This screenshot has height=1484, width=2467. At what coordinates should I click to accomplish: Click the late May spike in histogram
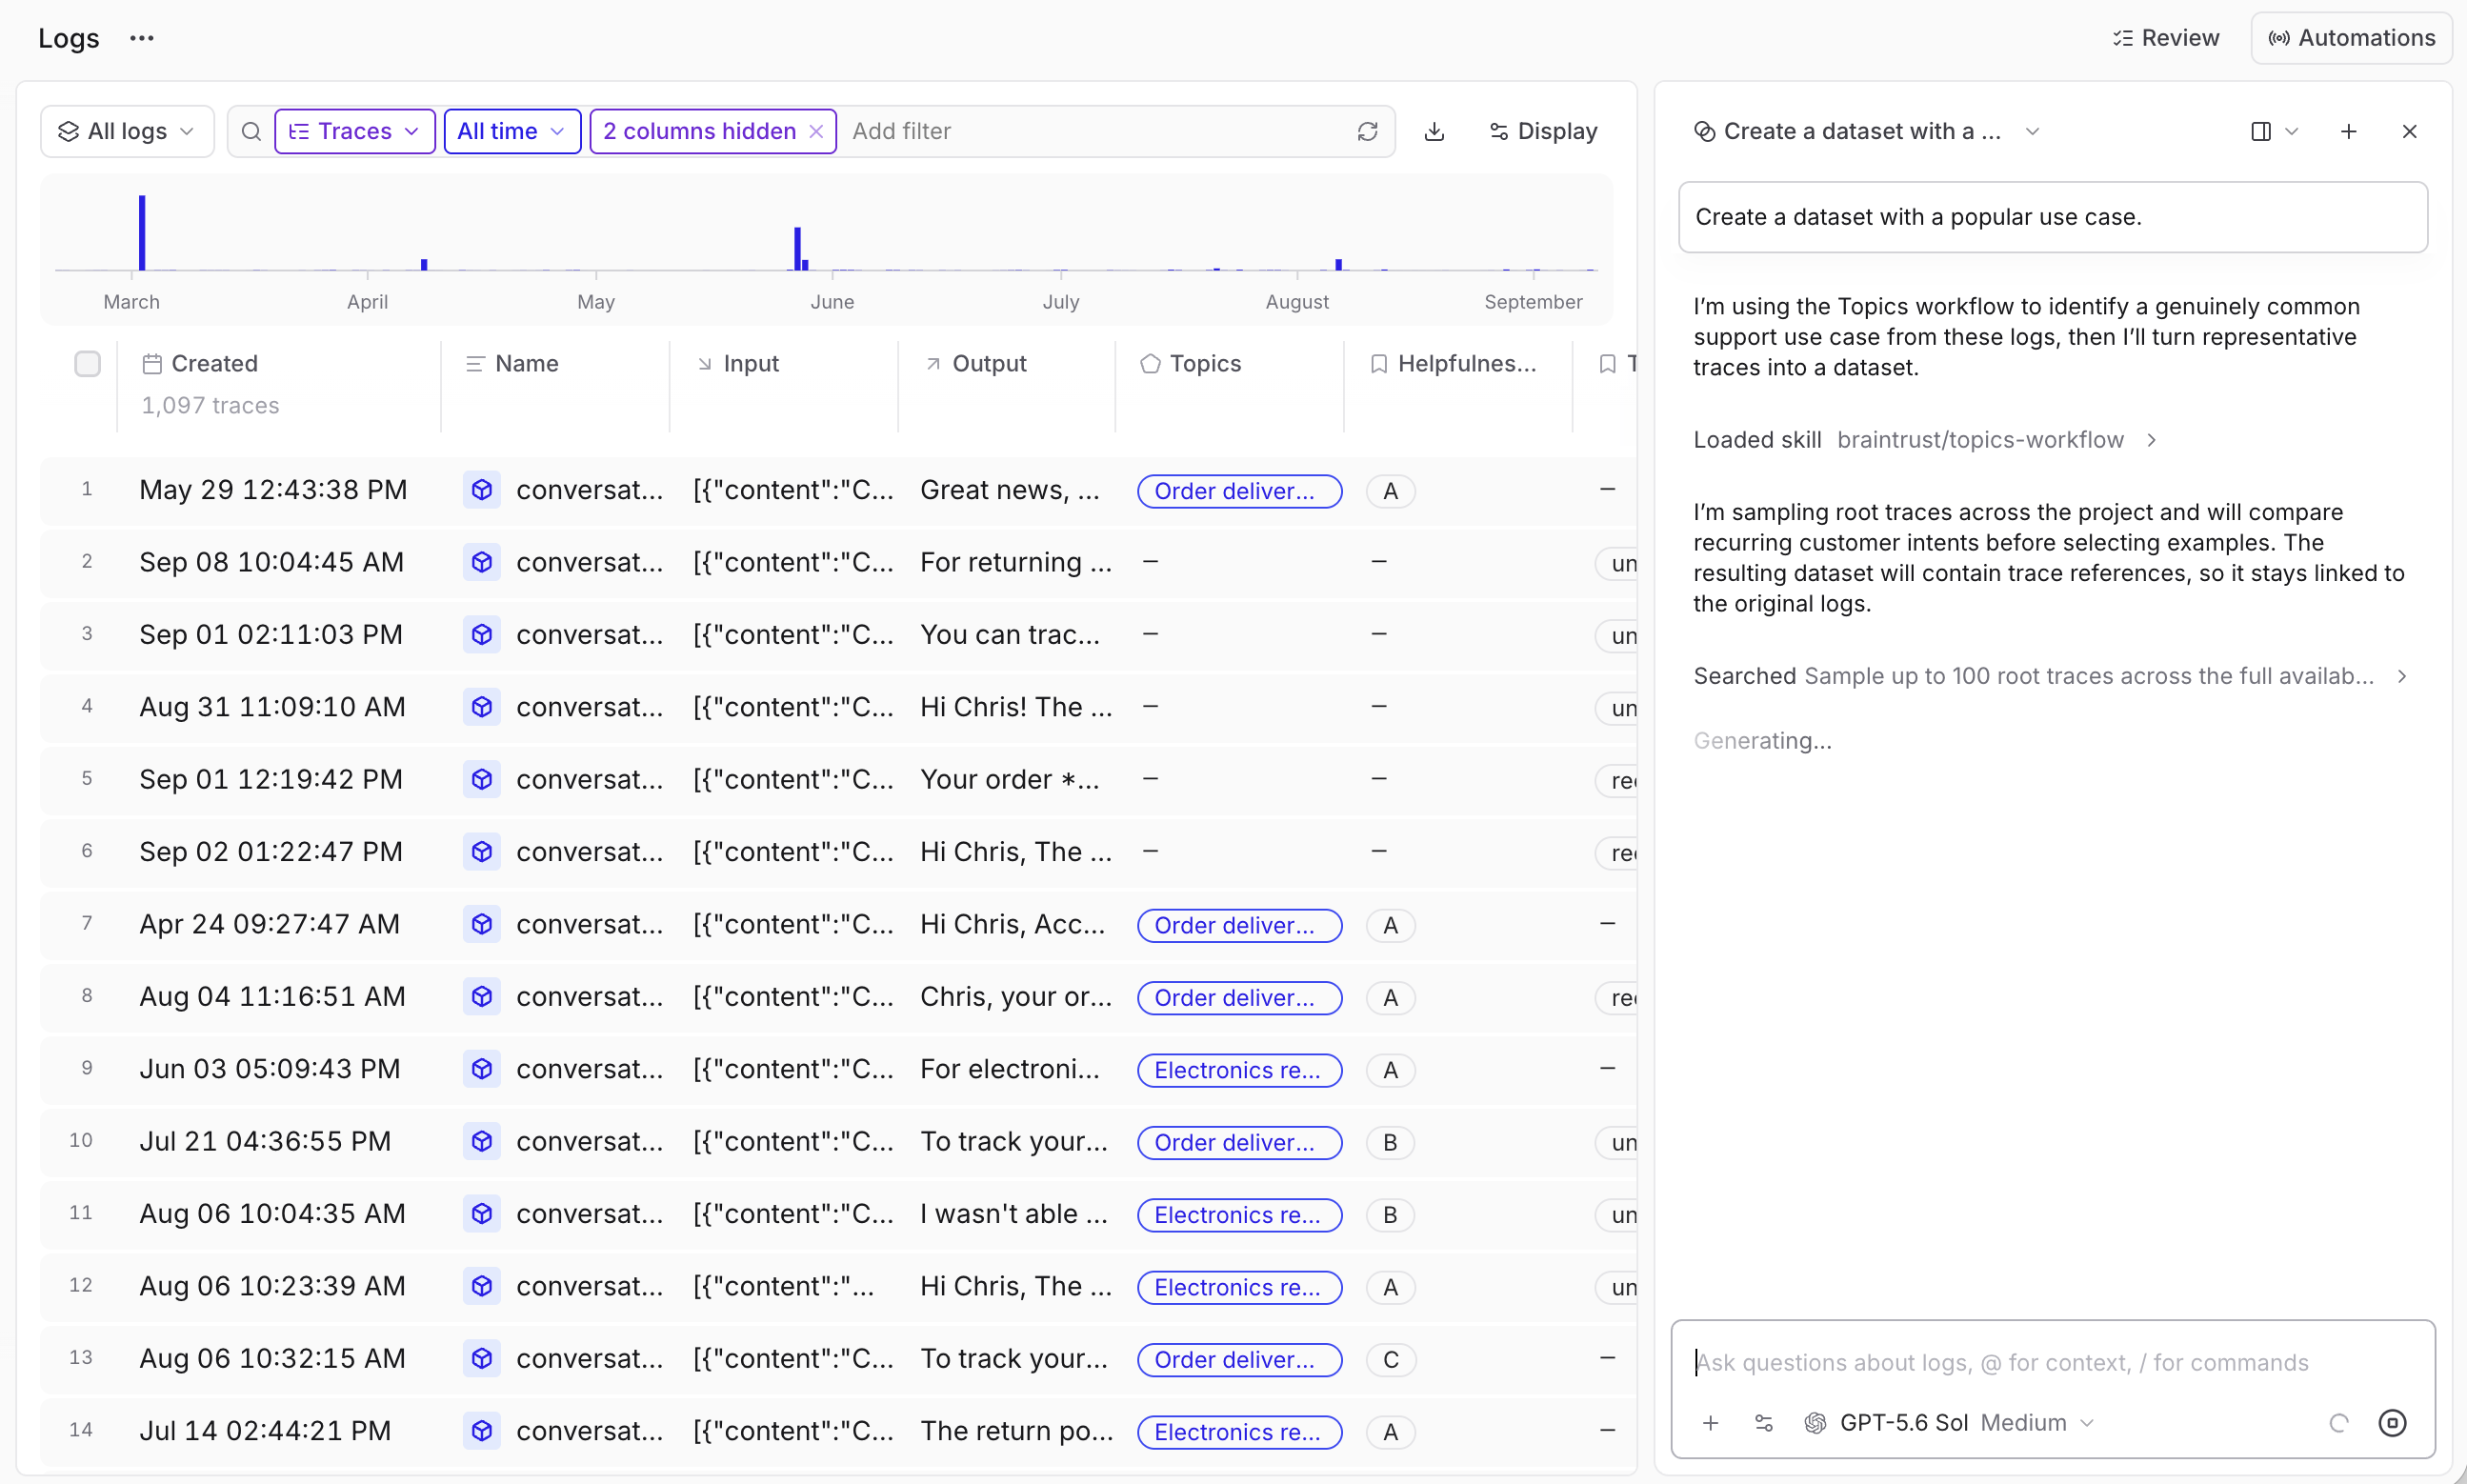[x=797, y=248]
